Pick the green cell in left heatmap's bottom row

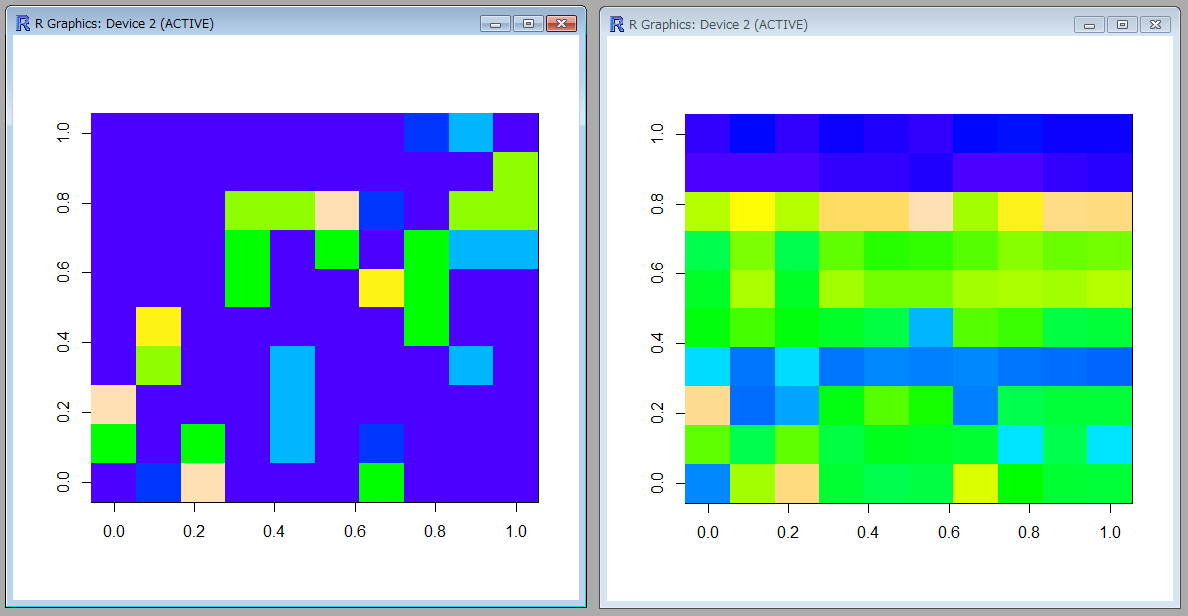click(x=381, y=482)
